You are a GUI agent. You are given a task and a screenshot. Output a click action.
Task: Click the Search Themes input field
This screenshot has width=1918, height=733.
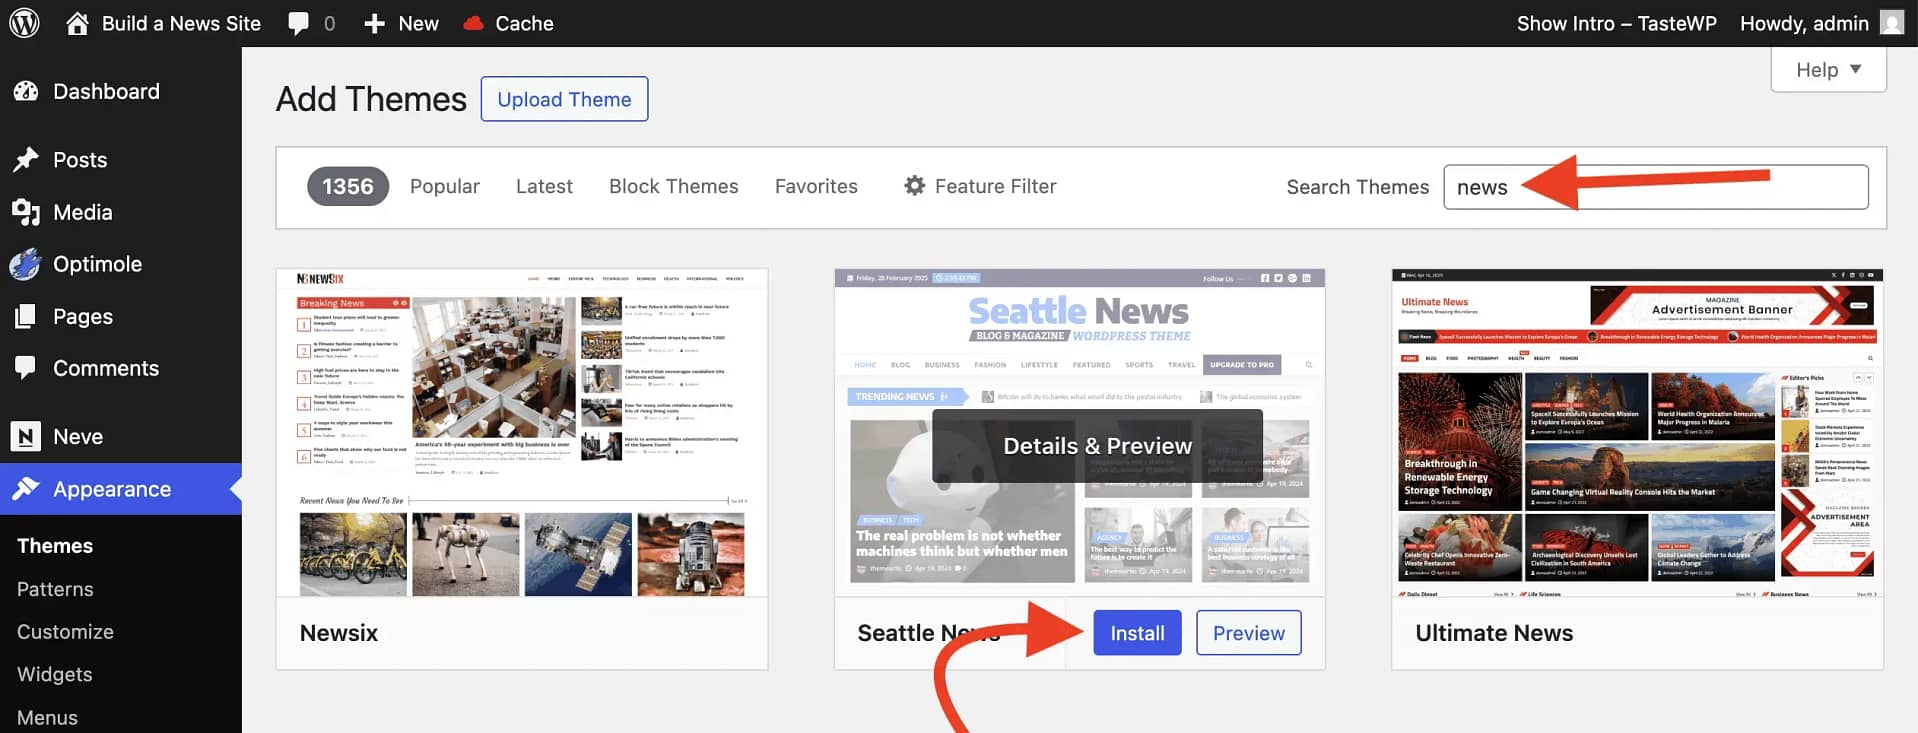pyautogui.click(x=1656, y=187)
